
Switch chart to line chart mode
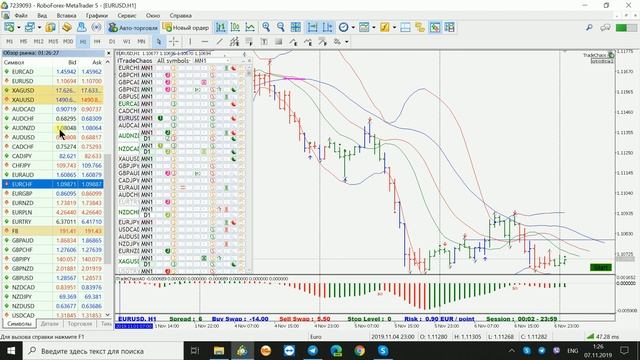(x=250, y=27)
